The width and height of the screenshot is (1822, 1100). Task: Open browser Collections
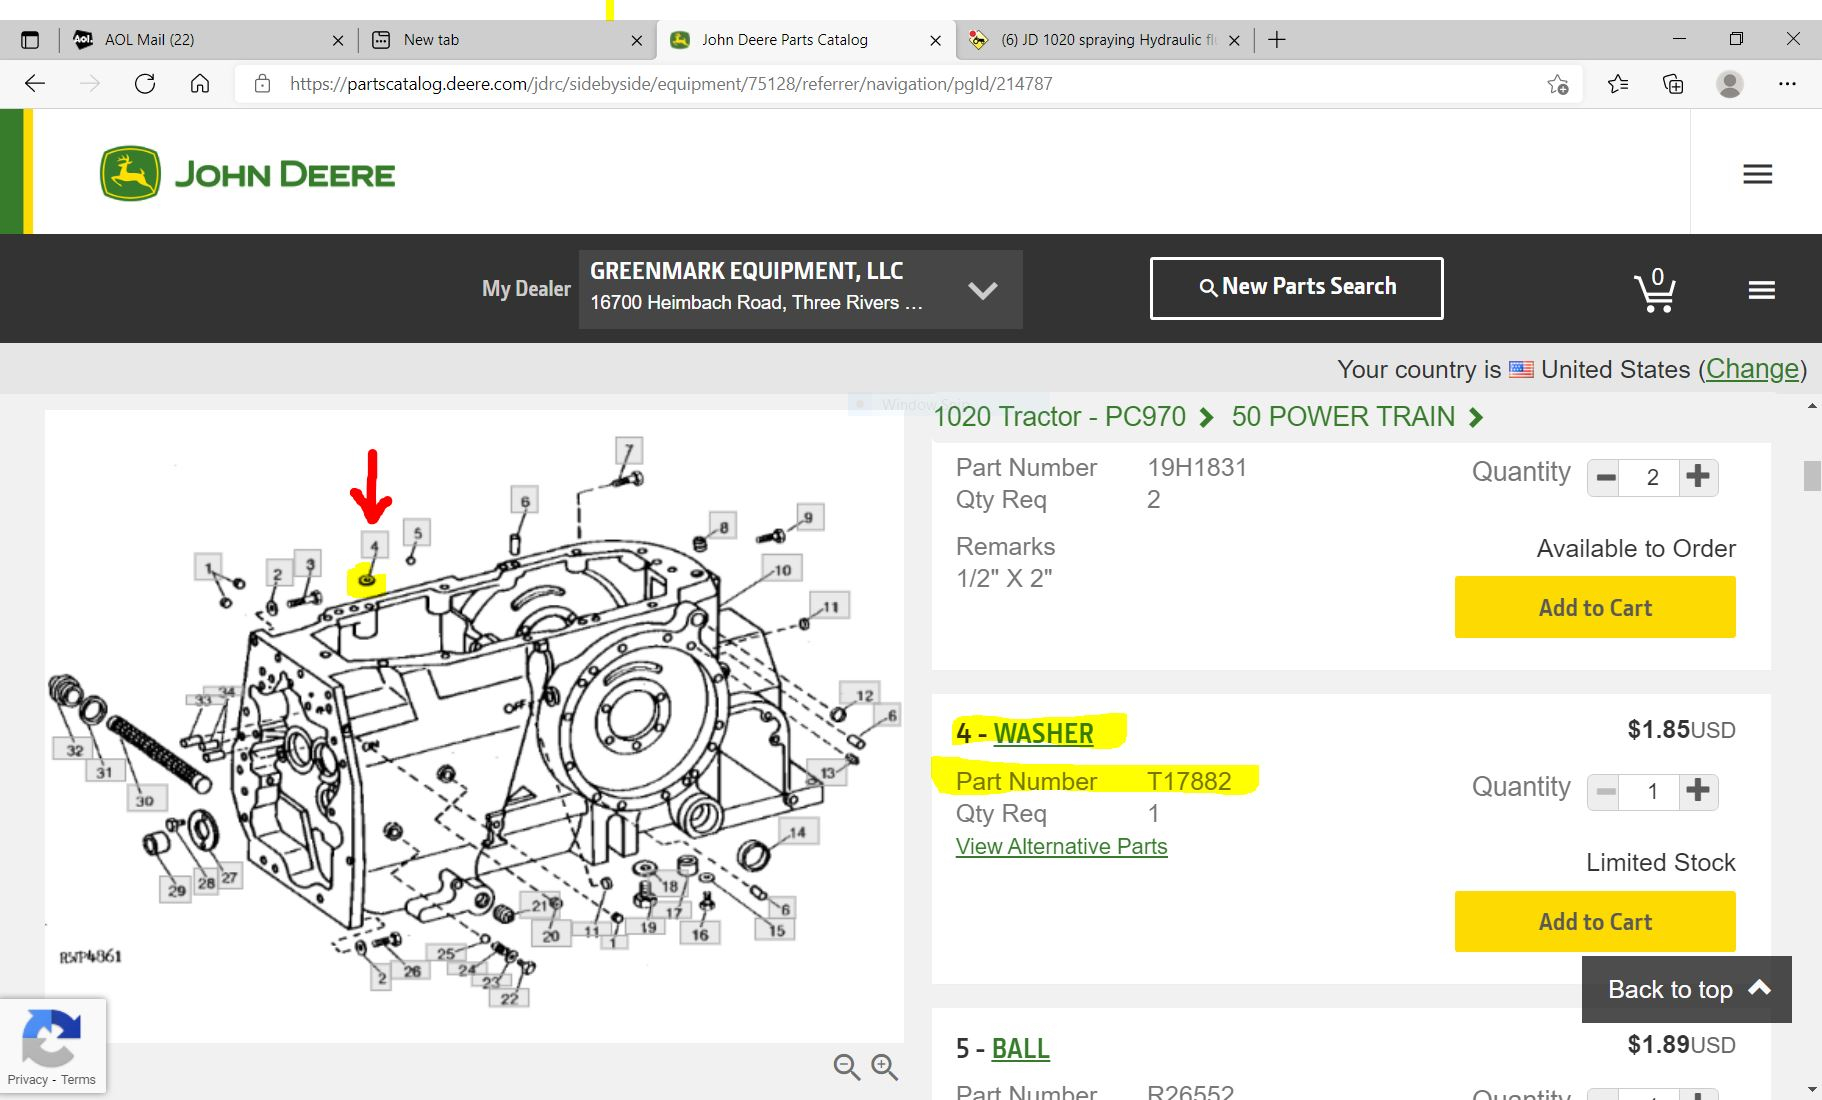coord(1673,84)
